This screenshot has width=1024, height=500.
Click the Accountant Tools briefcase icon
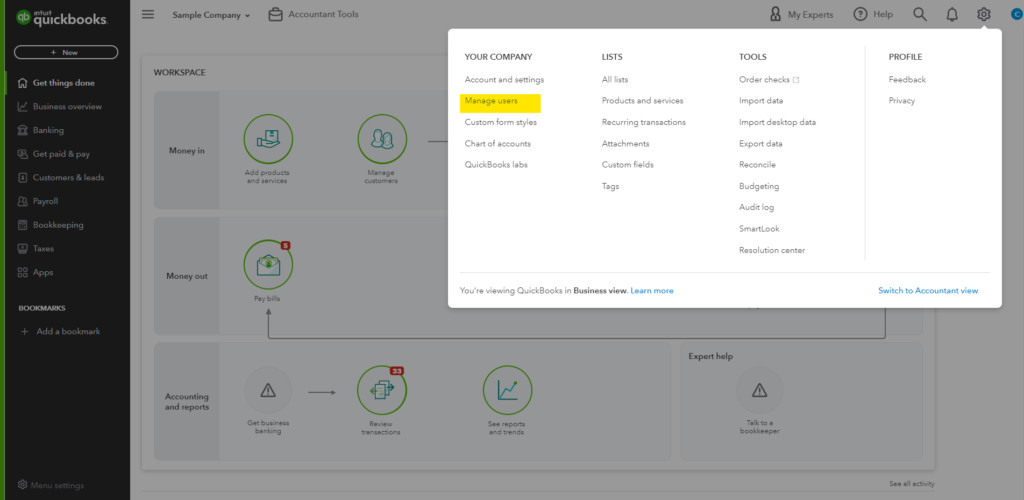276,14
